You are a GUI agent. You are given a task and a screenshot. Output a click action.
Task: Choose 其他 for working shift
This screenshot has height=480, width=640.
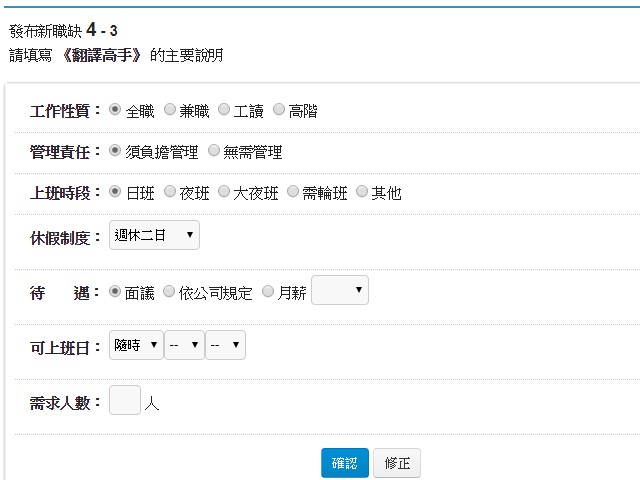click(x=362, y=192)
